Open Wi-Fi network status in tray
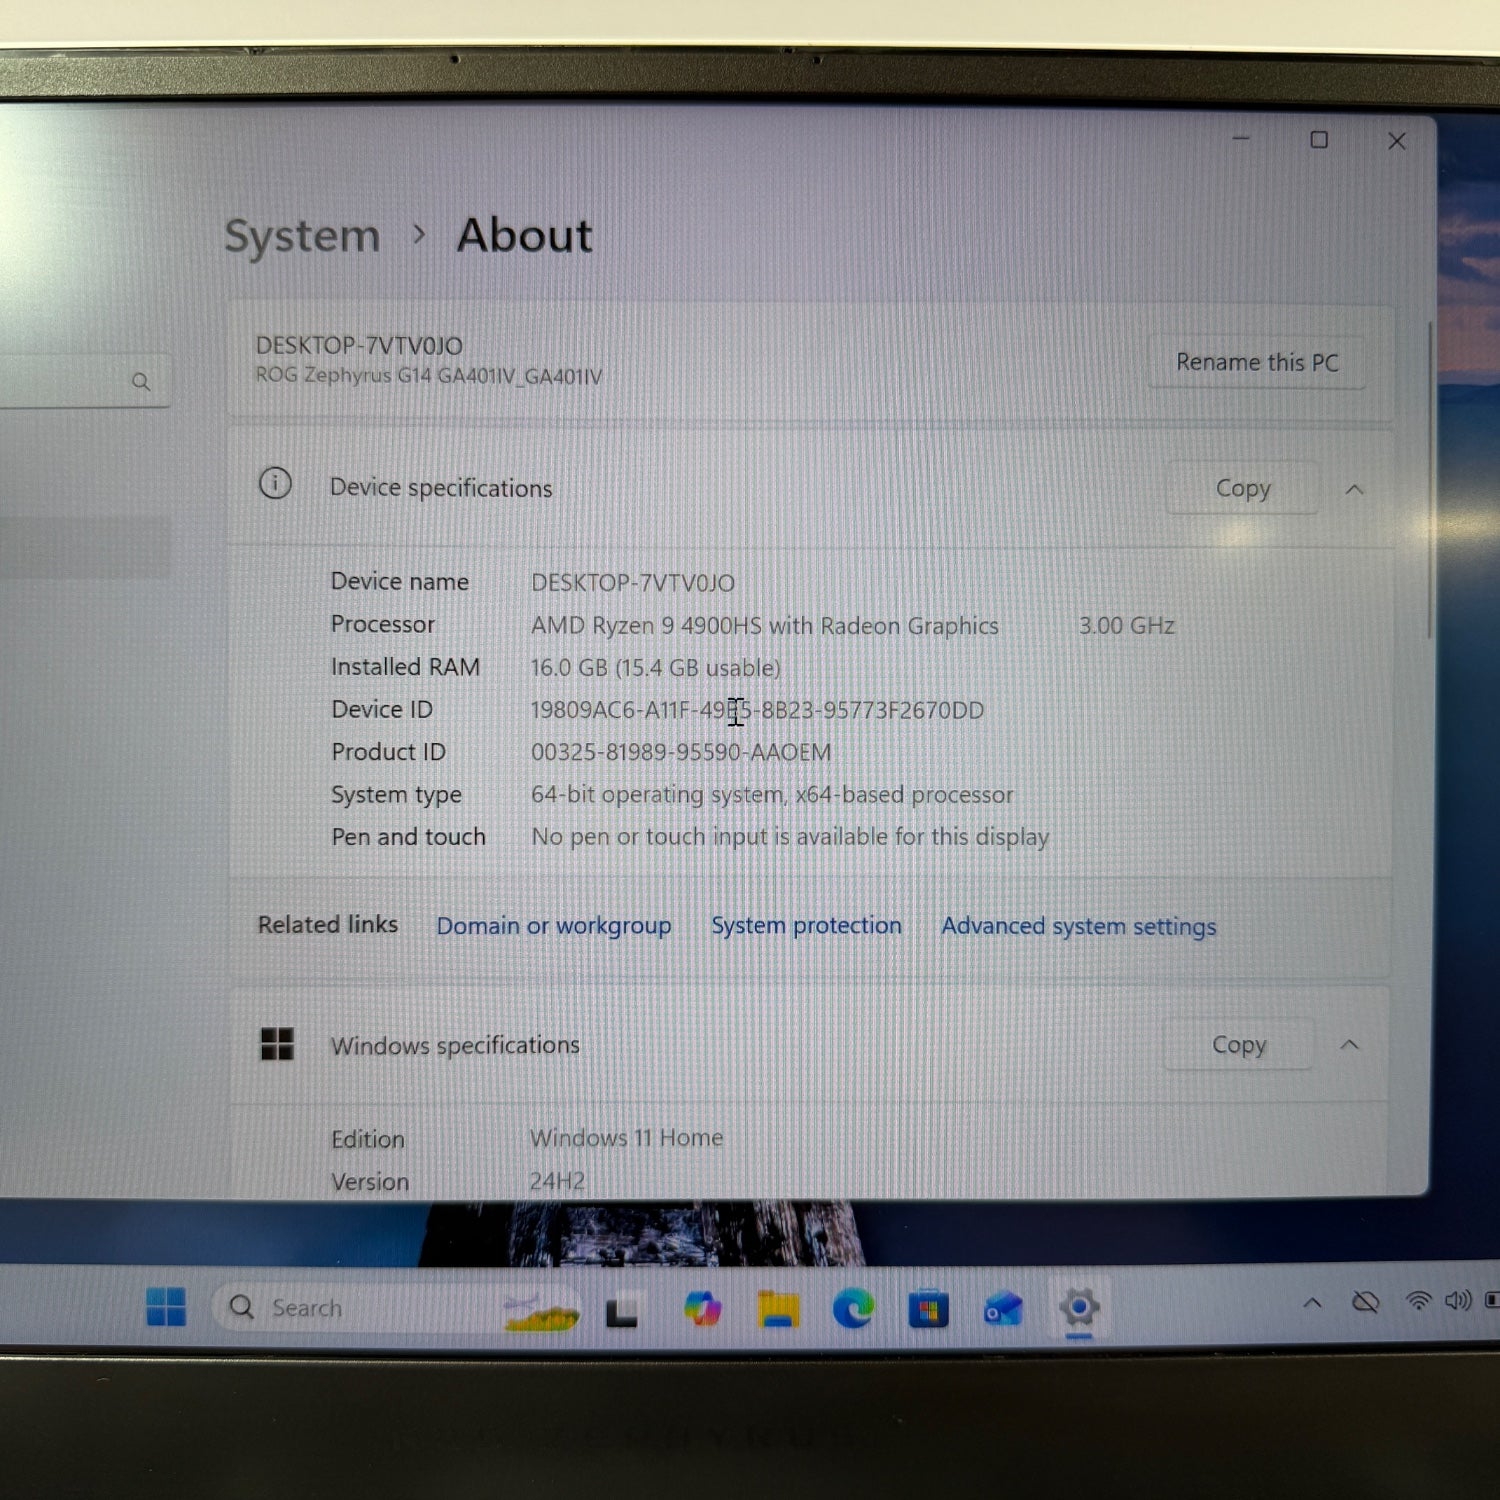1500x1500 pixels. (1417, 1301)
